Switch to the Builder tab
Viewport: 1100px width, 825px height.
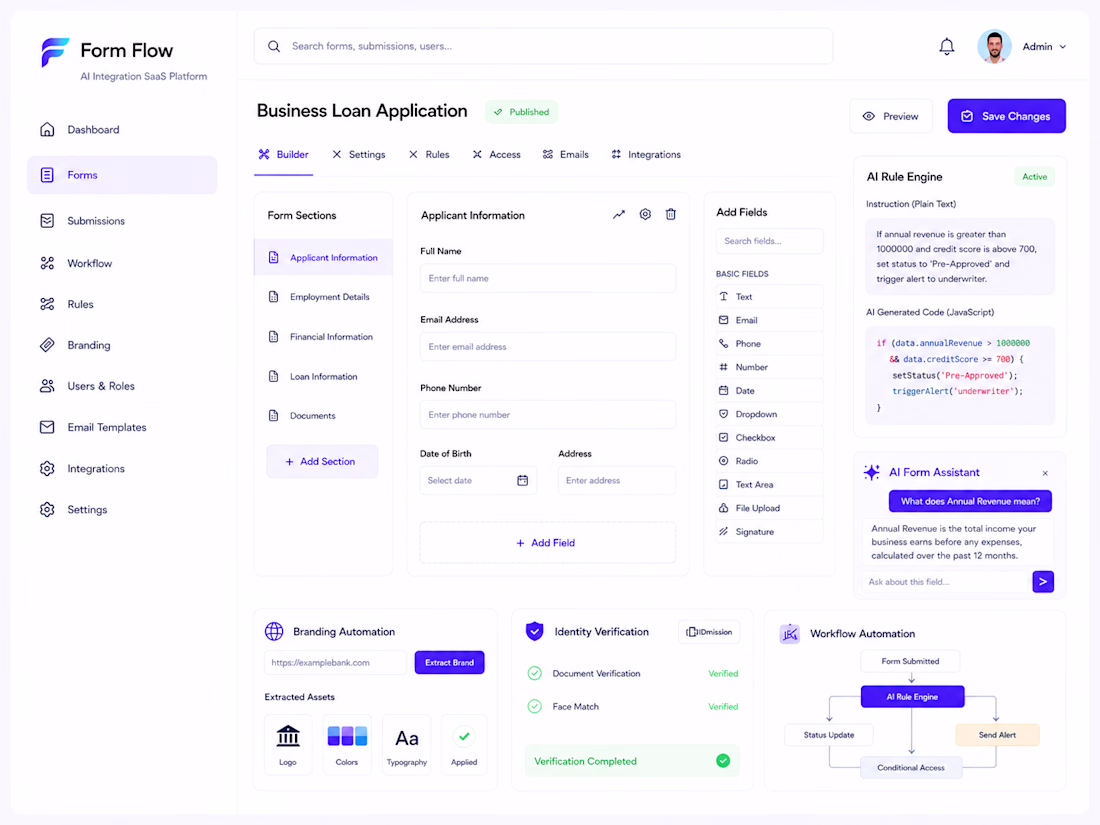tap(283, 155)
